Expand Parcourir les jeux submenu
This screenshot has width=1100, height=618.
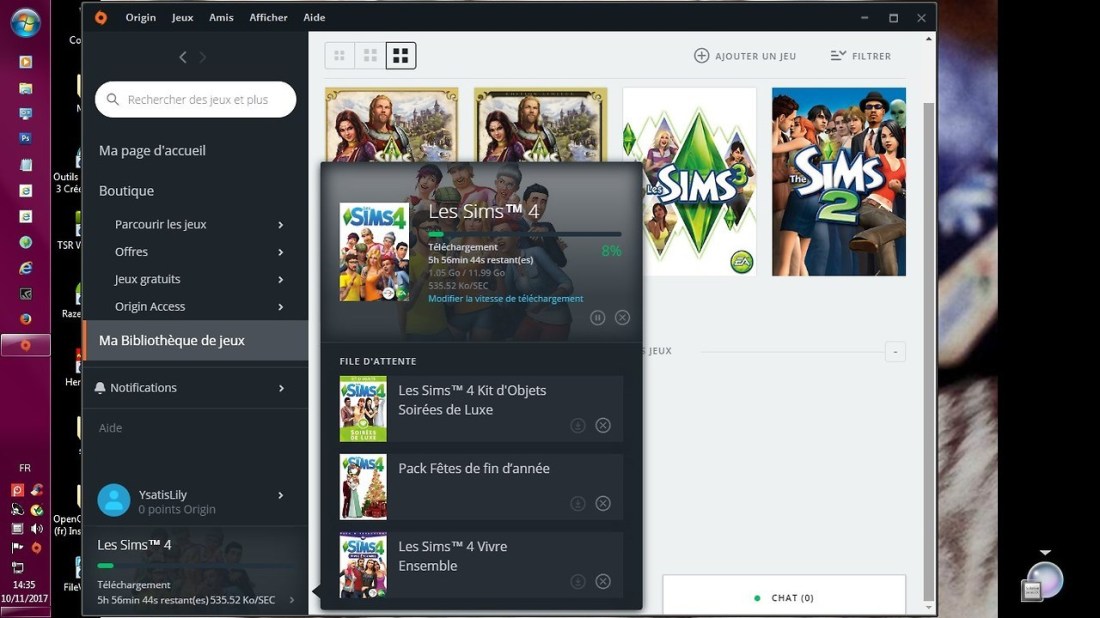tap(280, 225)
